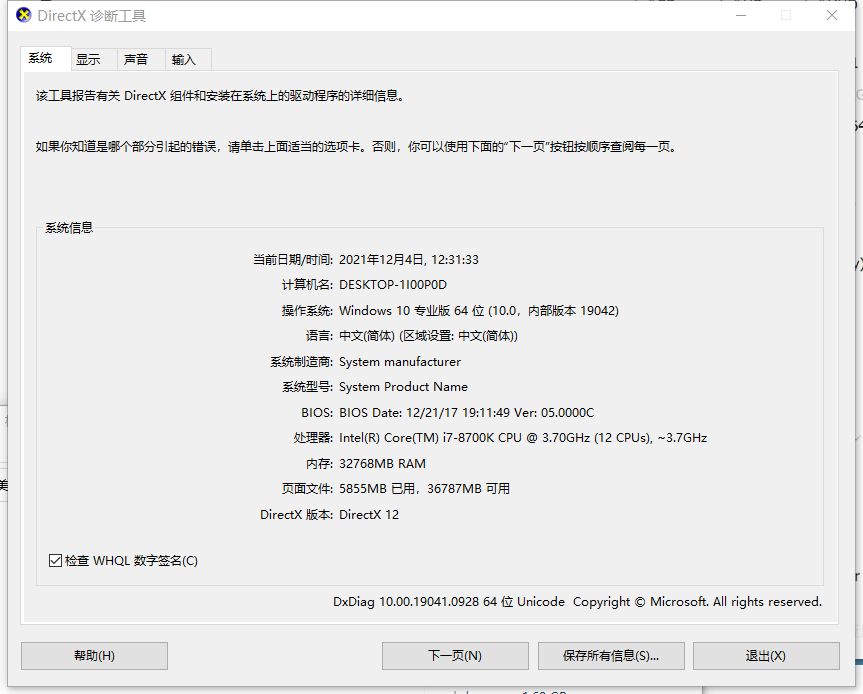Close the DirectX 诊断工具 window
This screenshot has height=694, width=863.
pyautogui.click(x=832, y=15)
